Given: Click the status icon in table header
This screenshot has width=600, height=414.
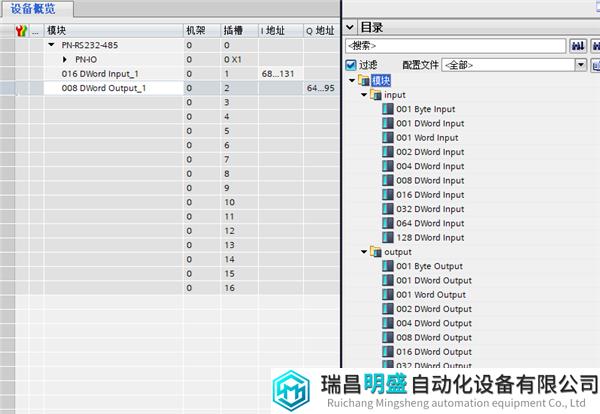Looking at the screenshot, I should (x=21, y=31).
